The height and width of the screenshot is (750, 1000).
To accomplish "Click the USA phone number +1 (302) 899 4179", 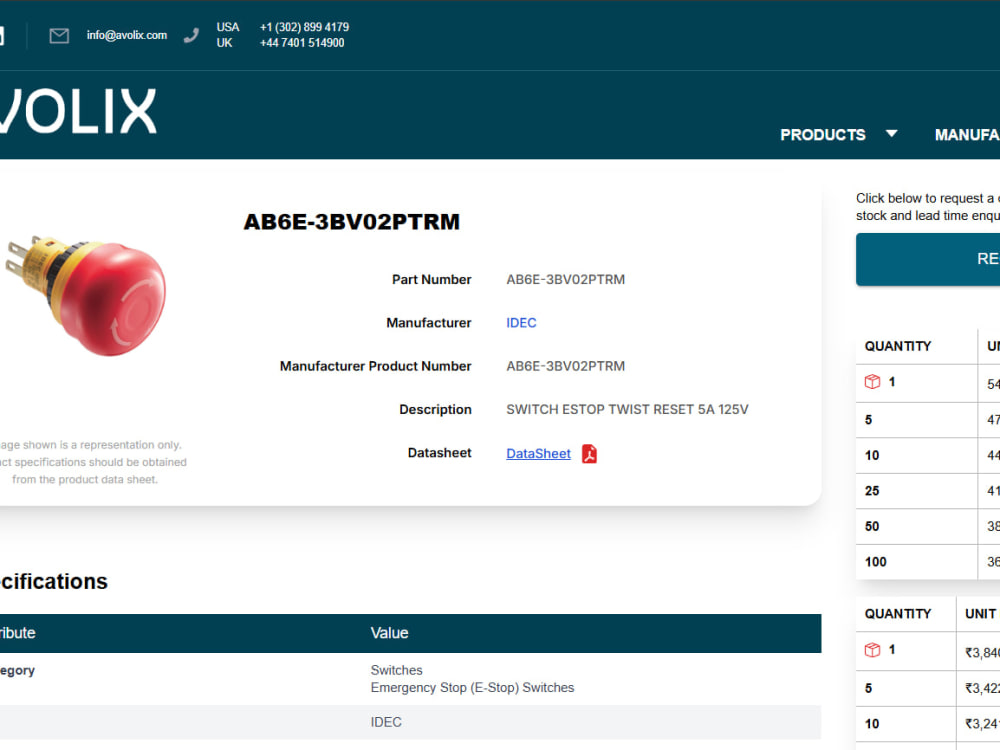I will click(304, 27).
